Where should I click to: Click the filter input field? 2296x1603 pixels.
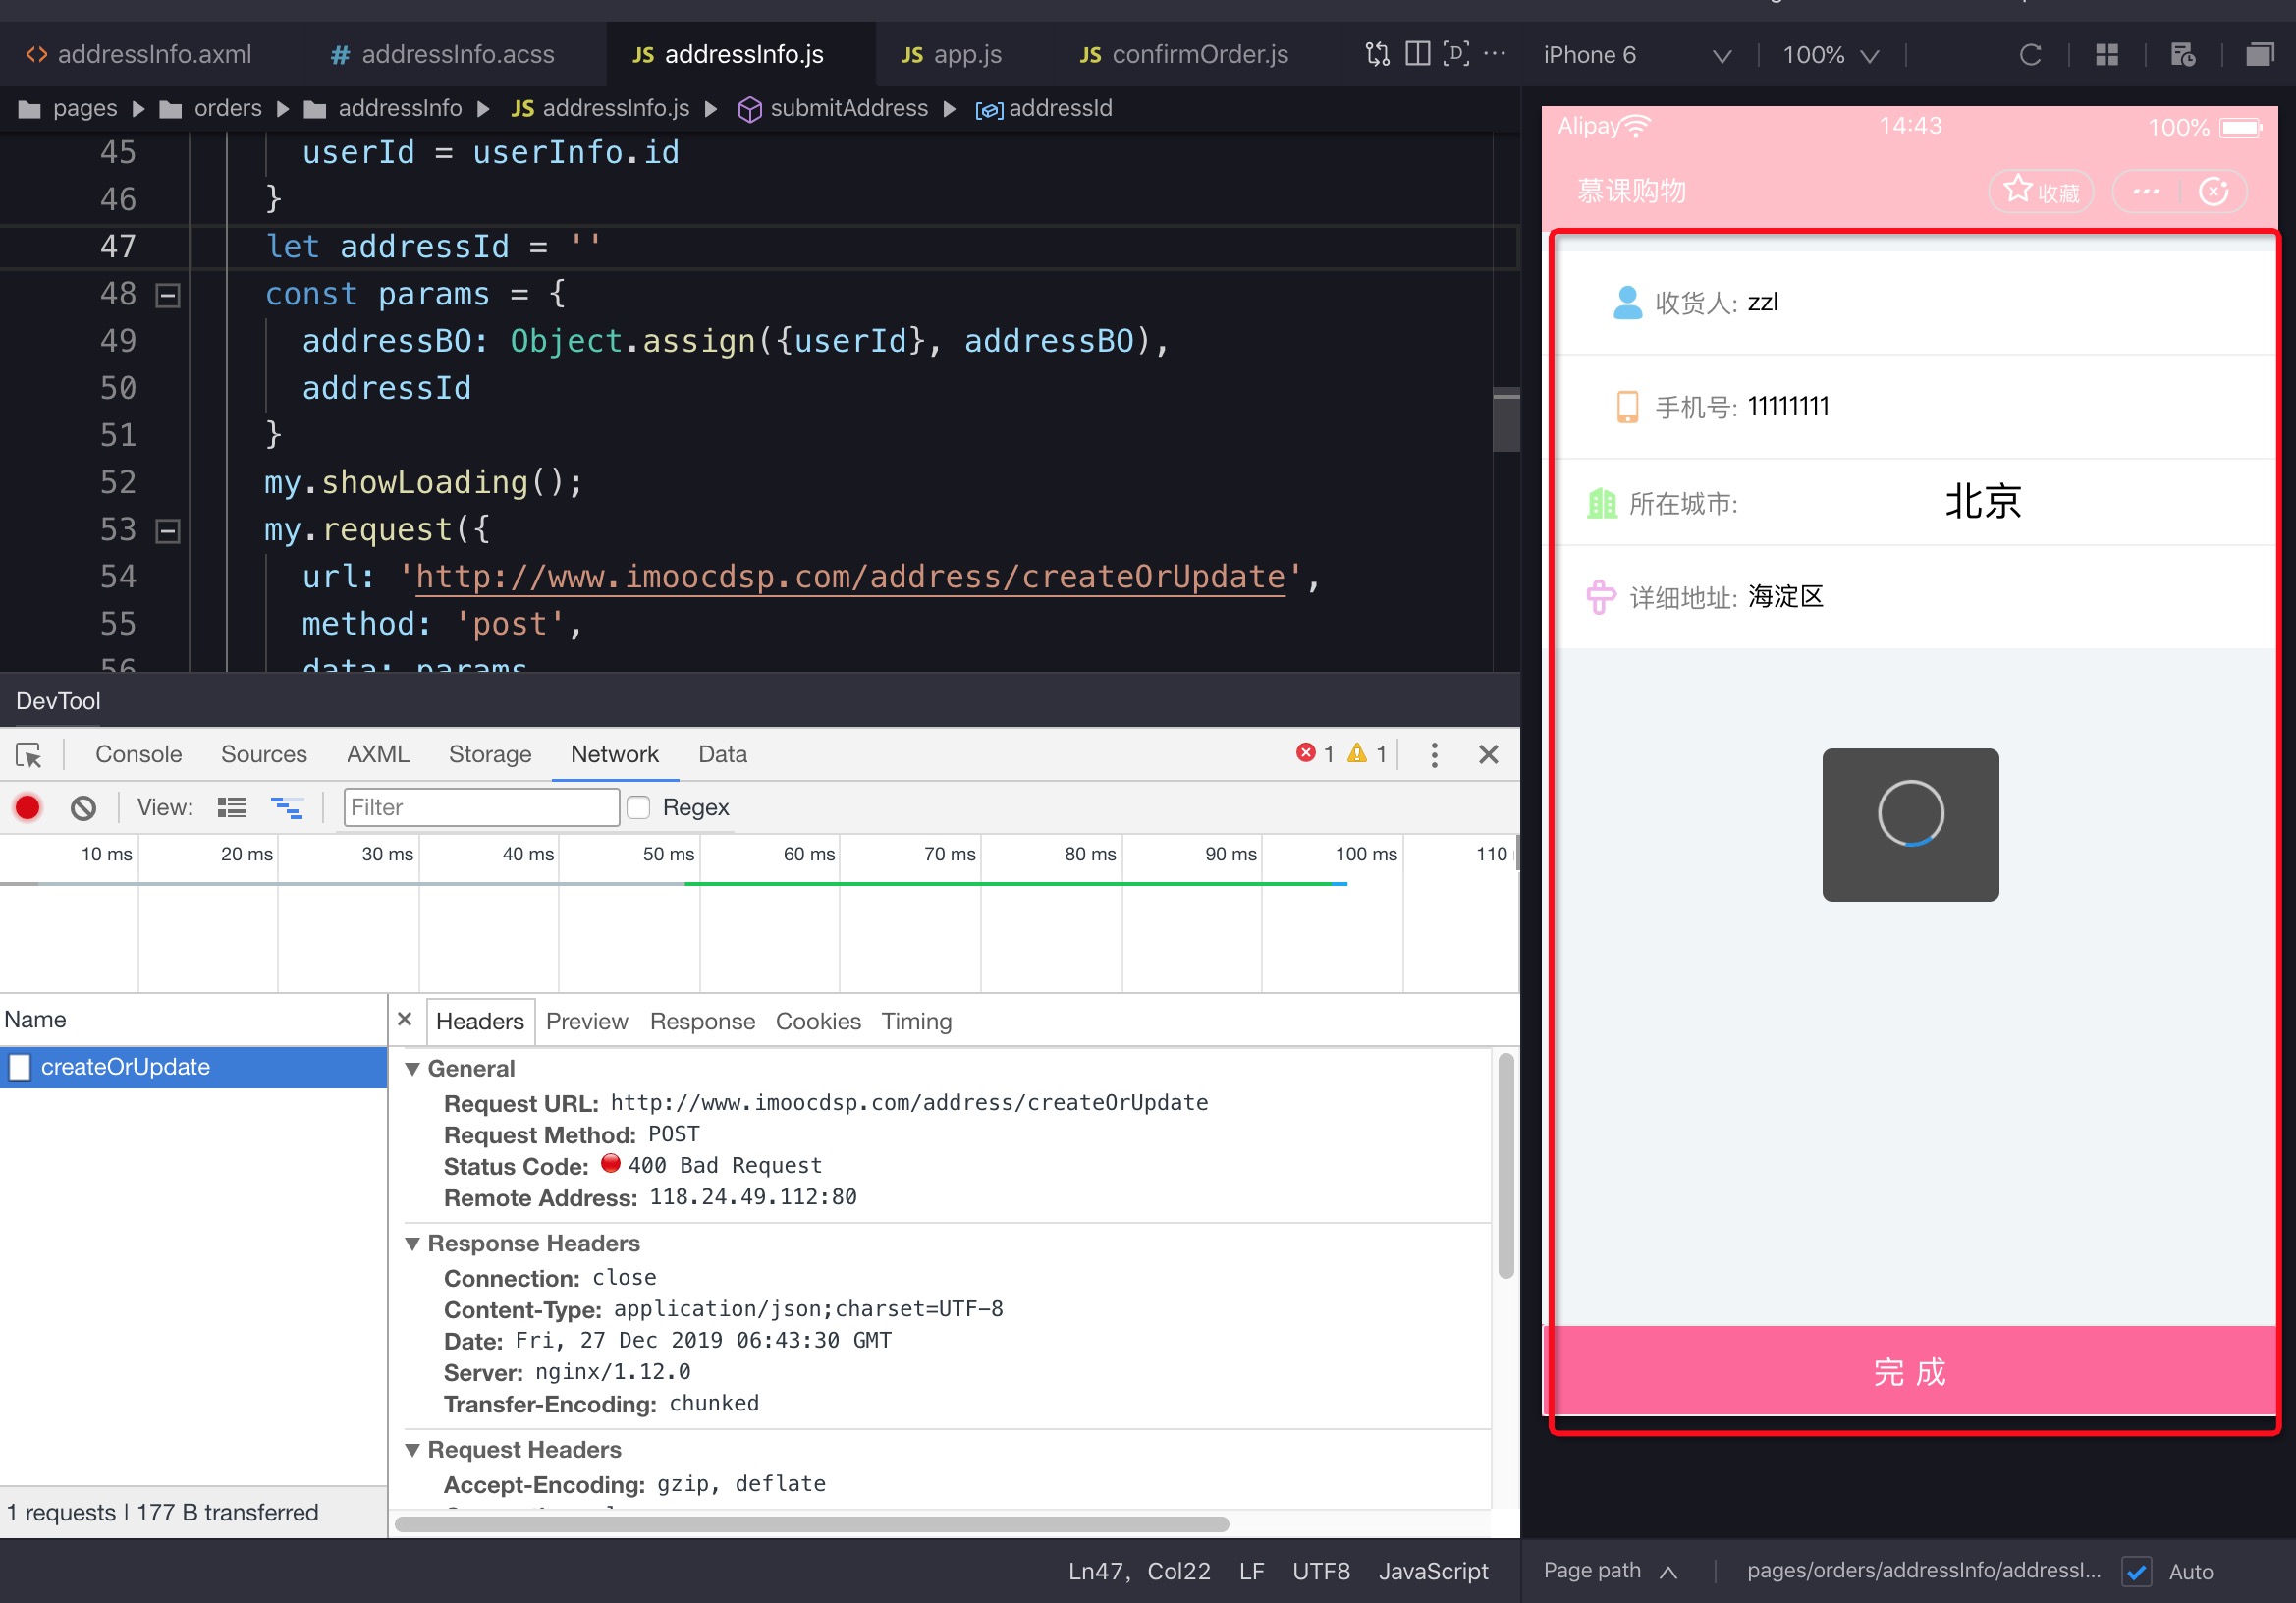pos(481,805)
